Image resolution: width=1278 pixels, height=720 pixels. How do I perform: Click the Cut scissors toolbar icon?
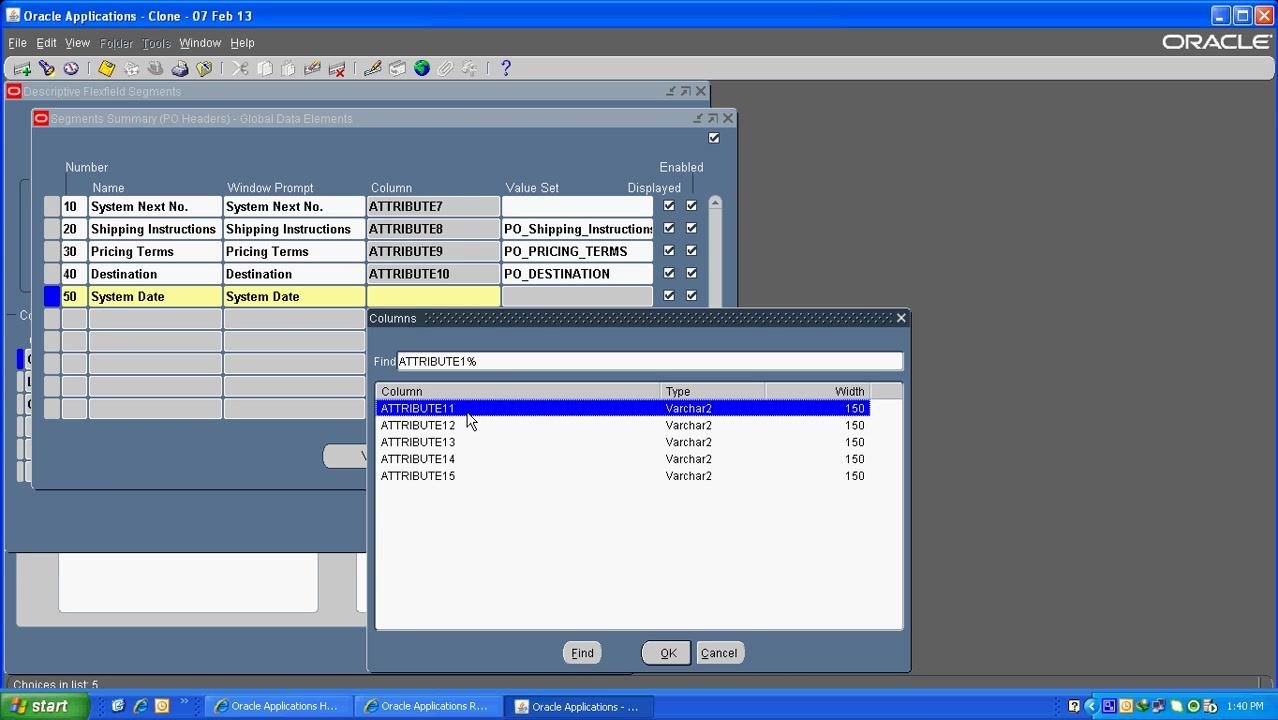pos(240,69)
